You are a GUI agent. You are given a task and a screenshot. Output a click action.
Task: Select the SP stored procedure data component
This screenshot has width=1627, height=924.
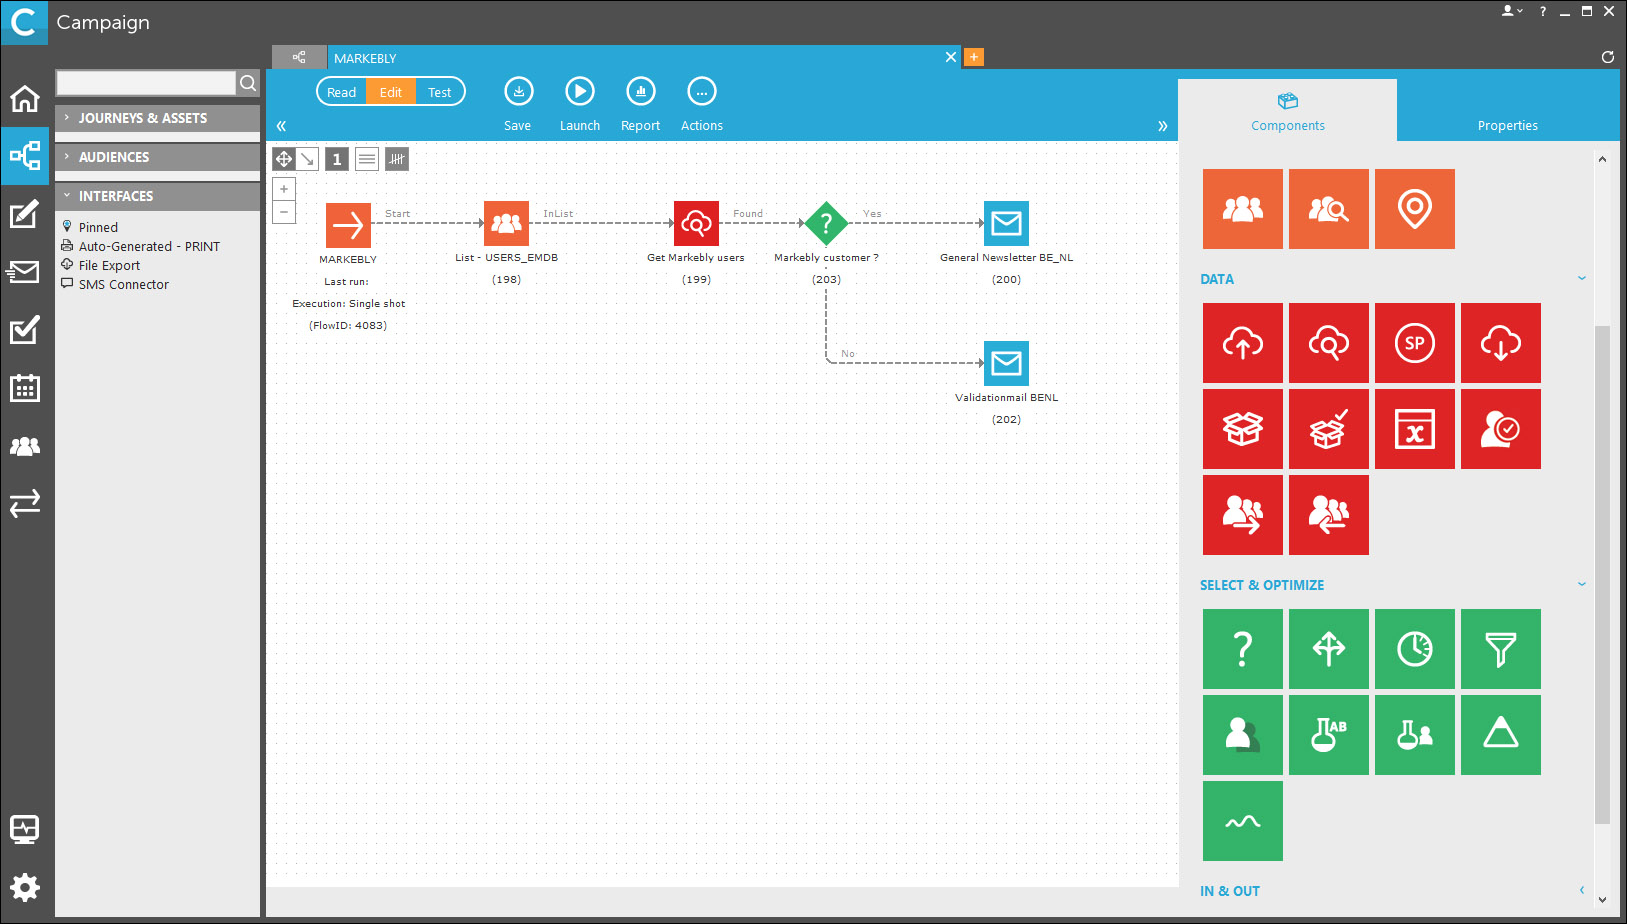click(x=1414, y=343)
